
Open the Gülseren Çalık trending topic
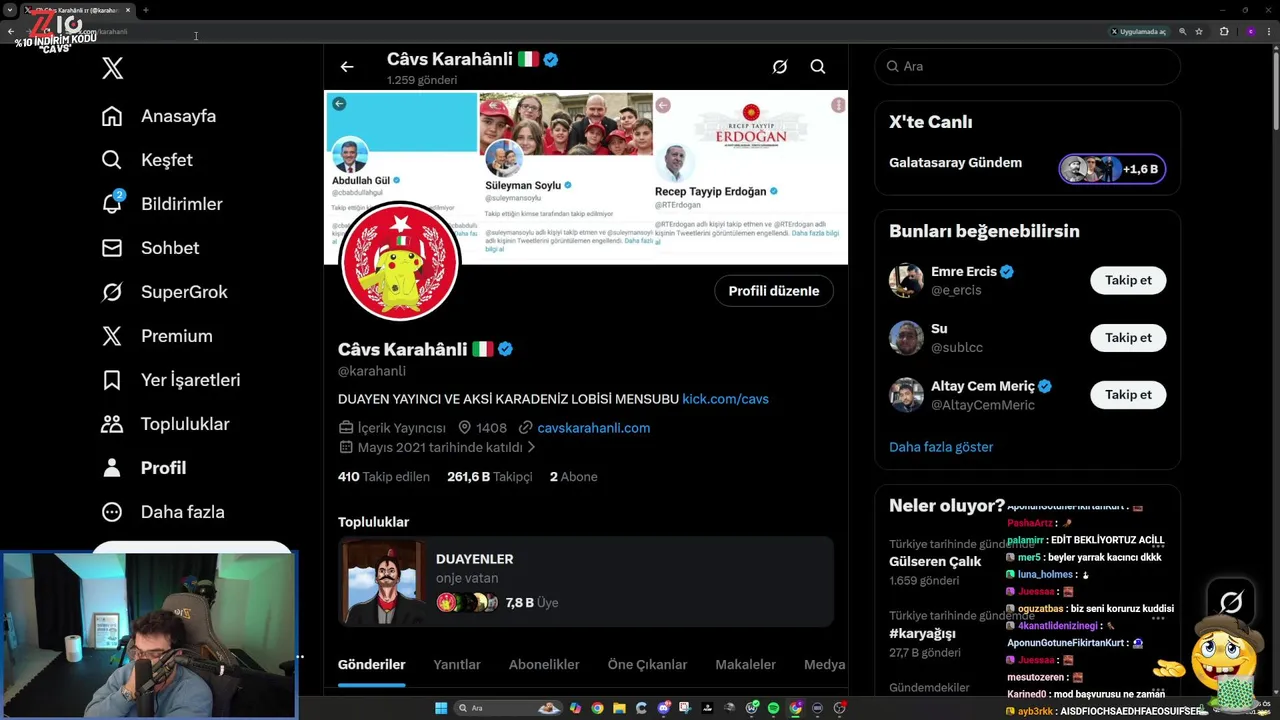(935, 562)
